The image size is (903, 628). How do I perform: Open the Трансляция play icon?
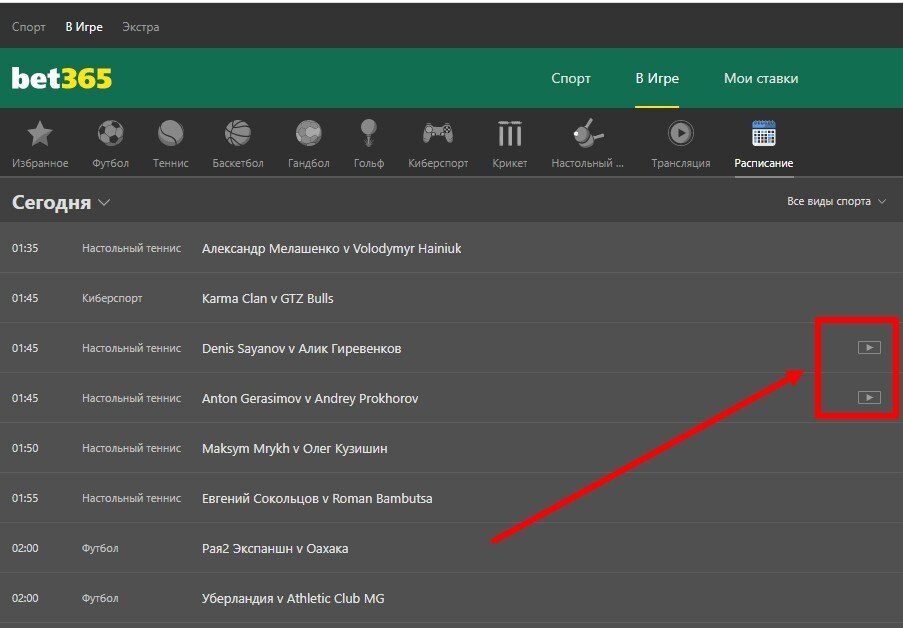coord(681,134)
